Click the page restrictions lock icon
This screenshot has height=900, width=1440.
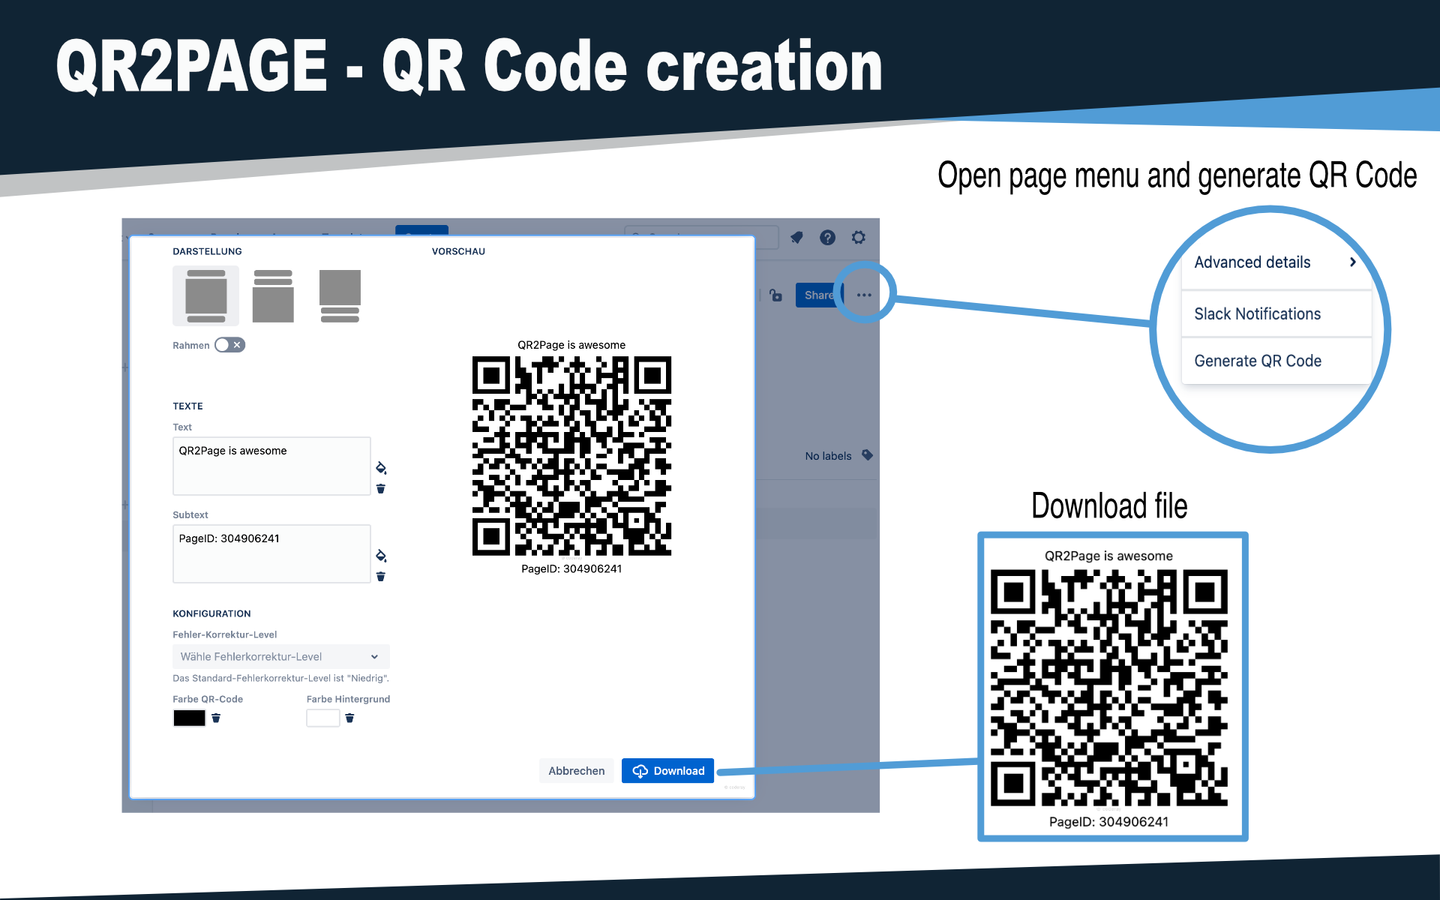(776, 295)
